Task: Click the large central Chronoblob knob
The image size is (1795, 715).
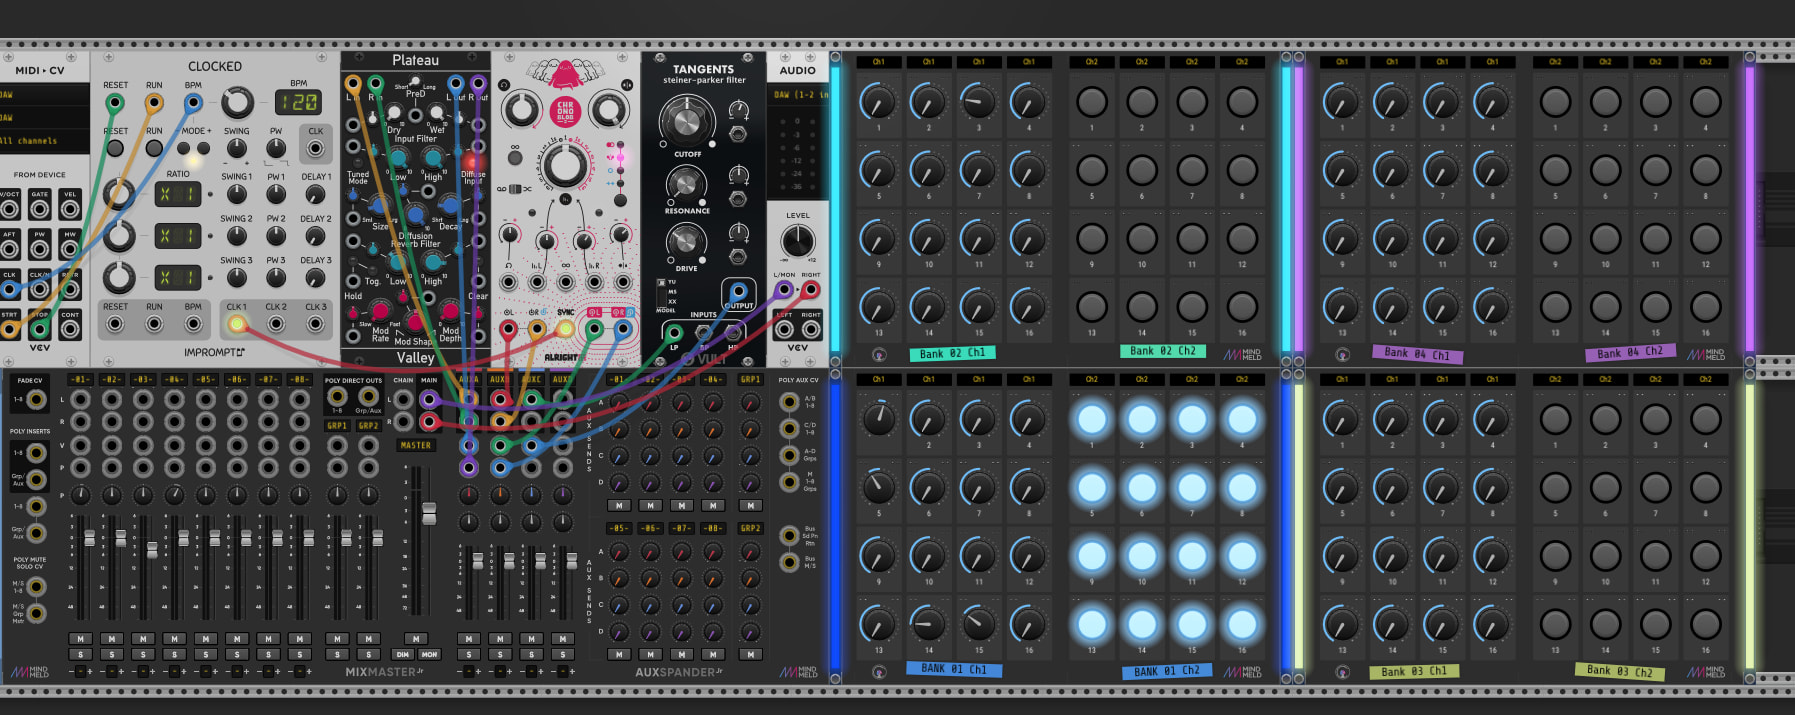Action: 565,165
